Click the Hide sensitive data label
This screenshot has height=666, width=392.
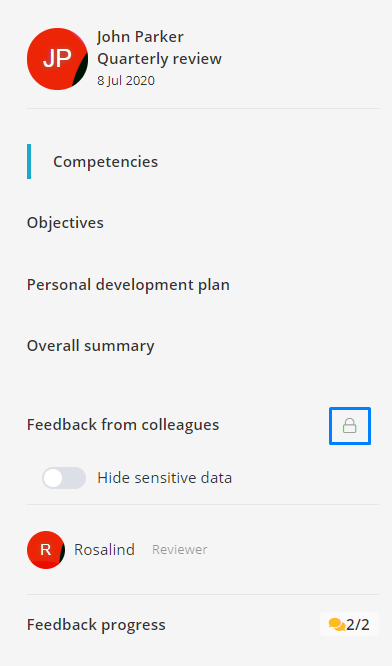[164, 478]
